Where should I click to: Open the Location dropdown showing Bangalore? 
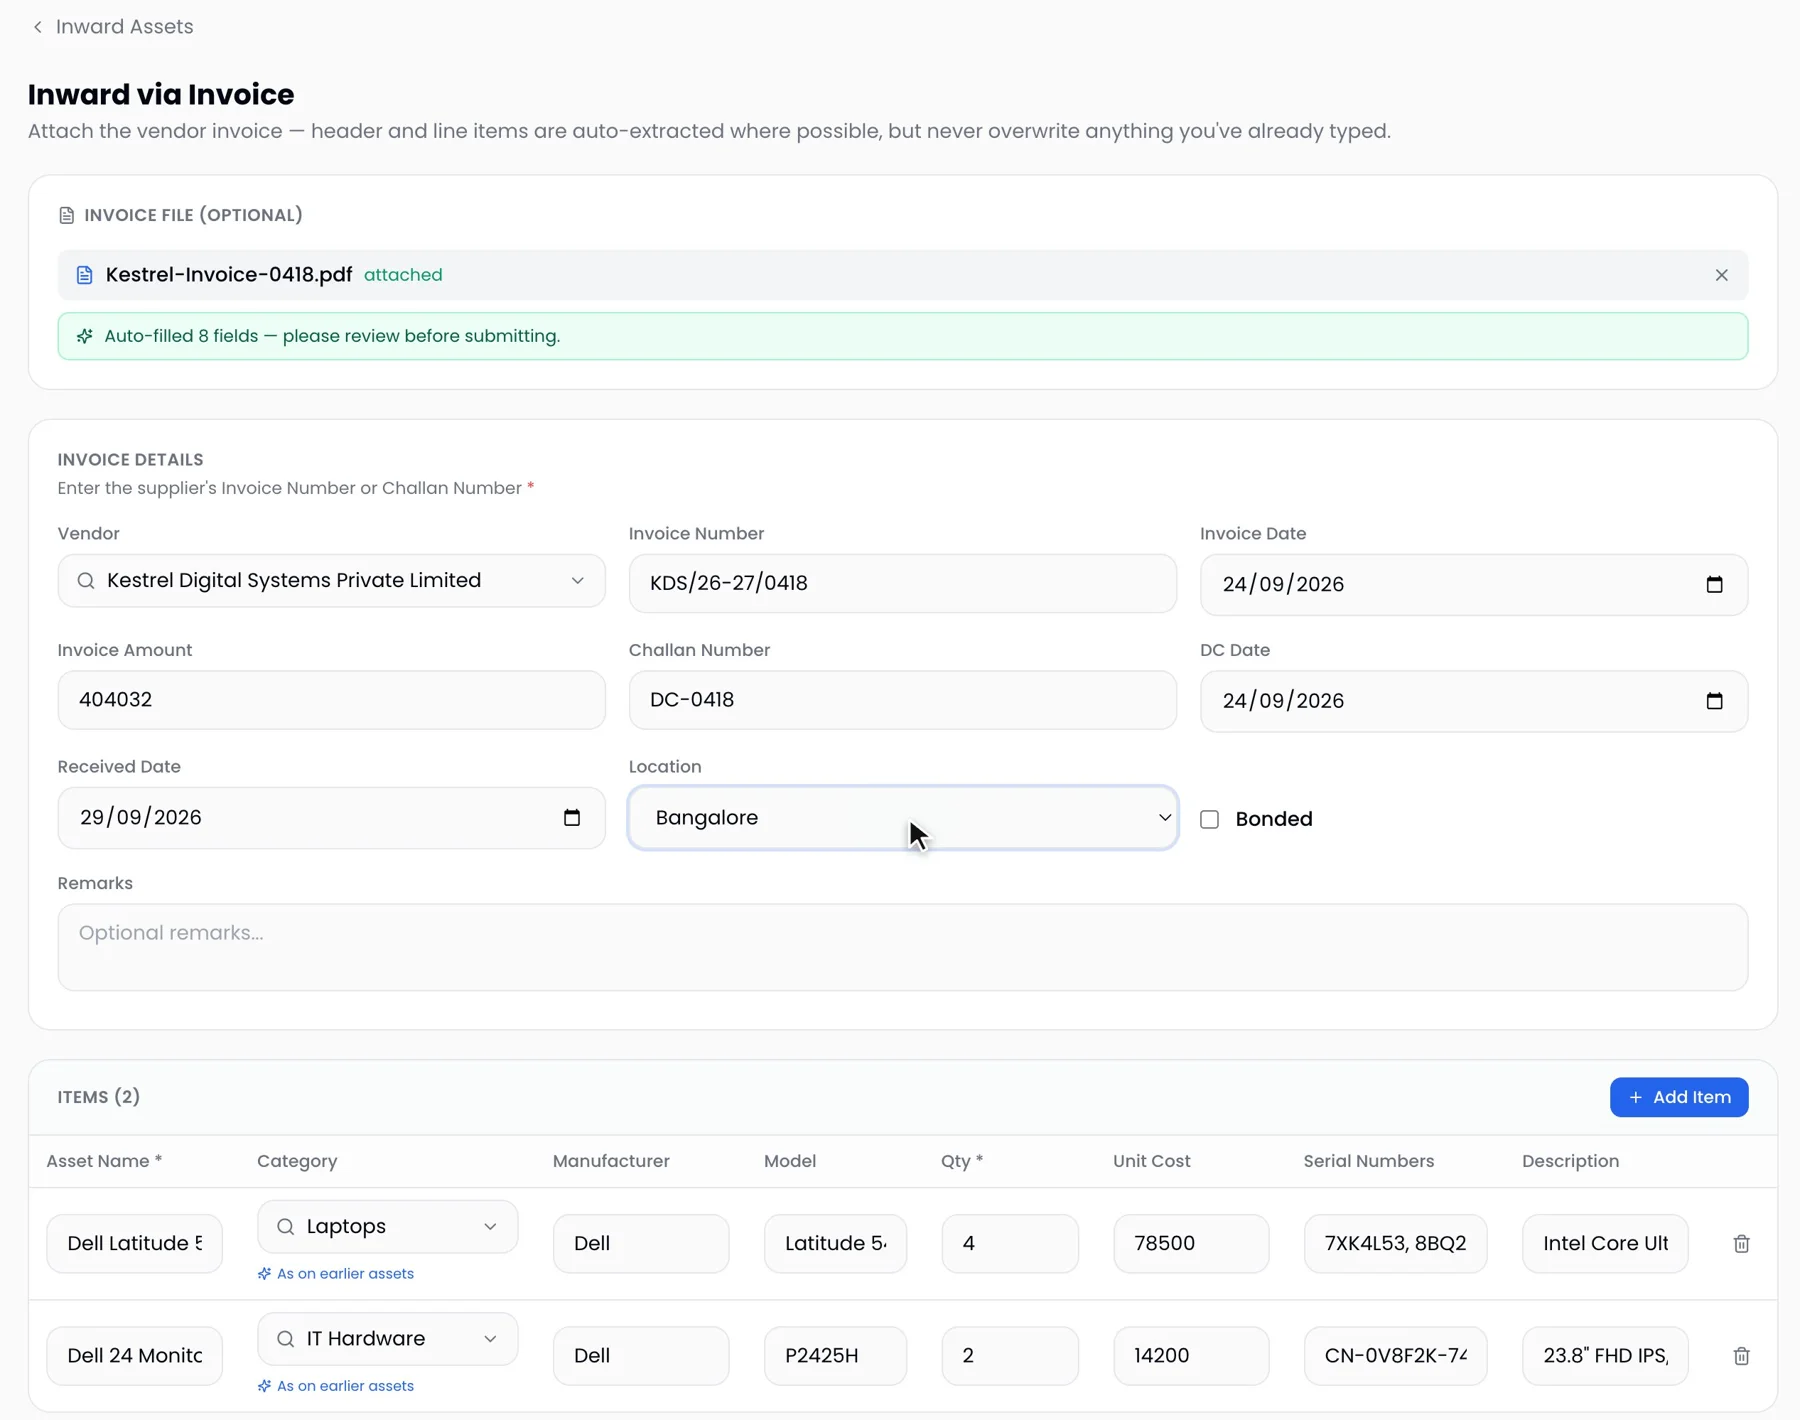(x=902, y=818)
